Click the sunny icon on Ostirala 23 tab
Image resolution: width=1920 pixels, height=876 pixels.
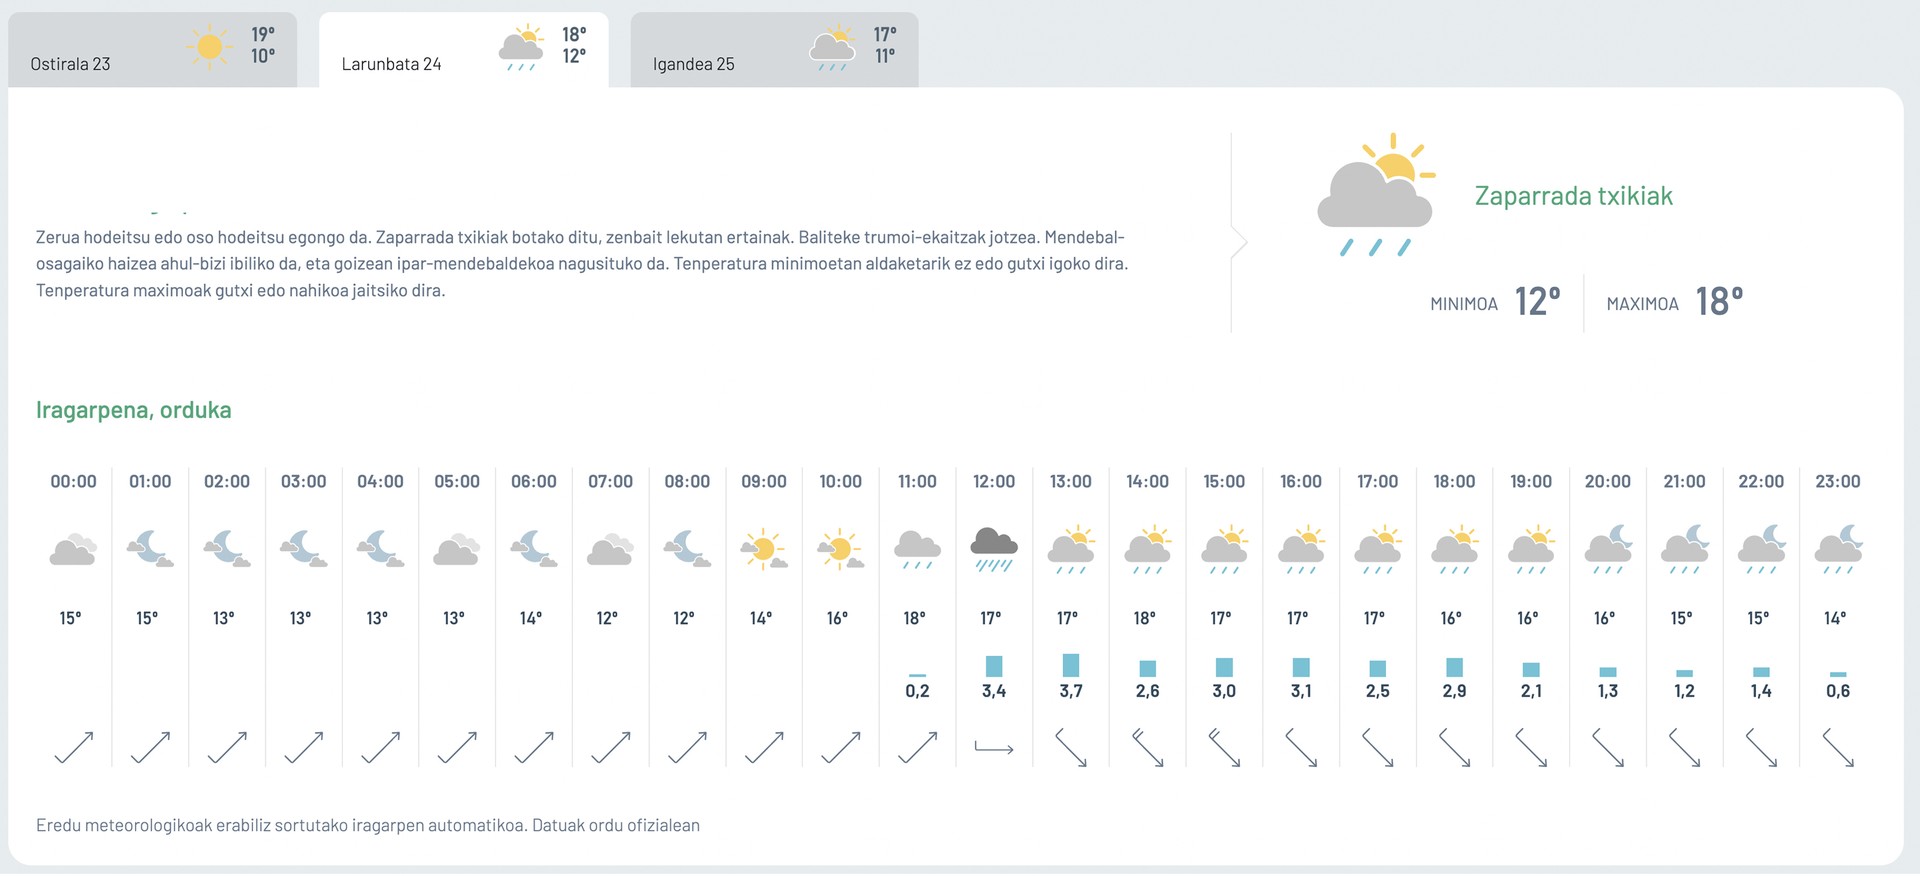coord(210,46)
